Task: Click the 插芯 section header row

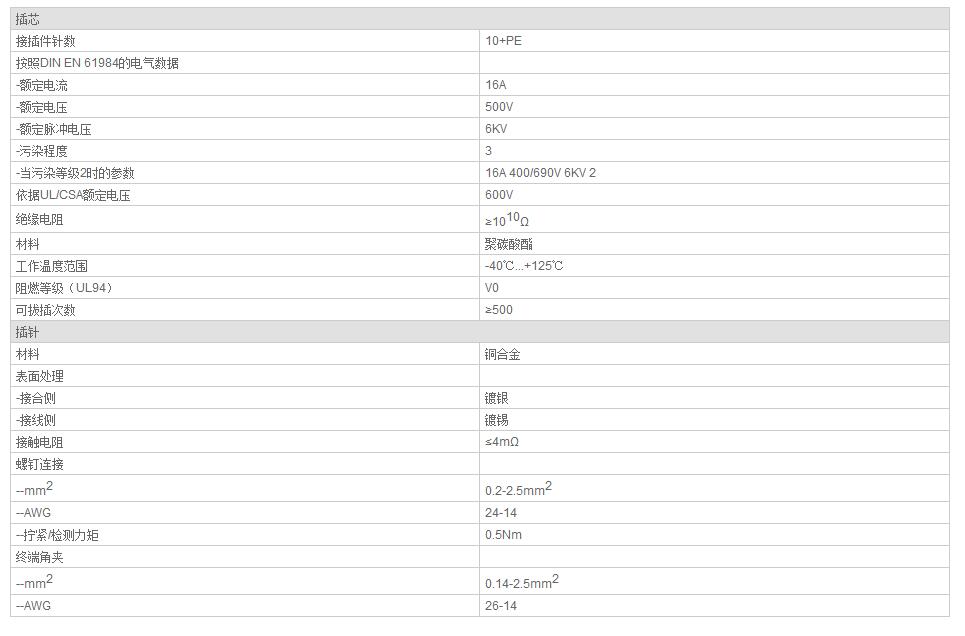Action: 480,19
